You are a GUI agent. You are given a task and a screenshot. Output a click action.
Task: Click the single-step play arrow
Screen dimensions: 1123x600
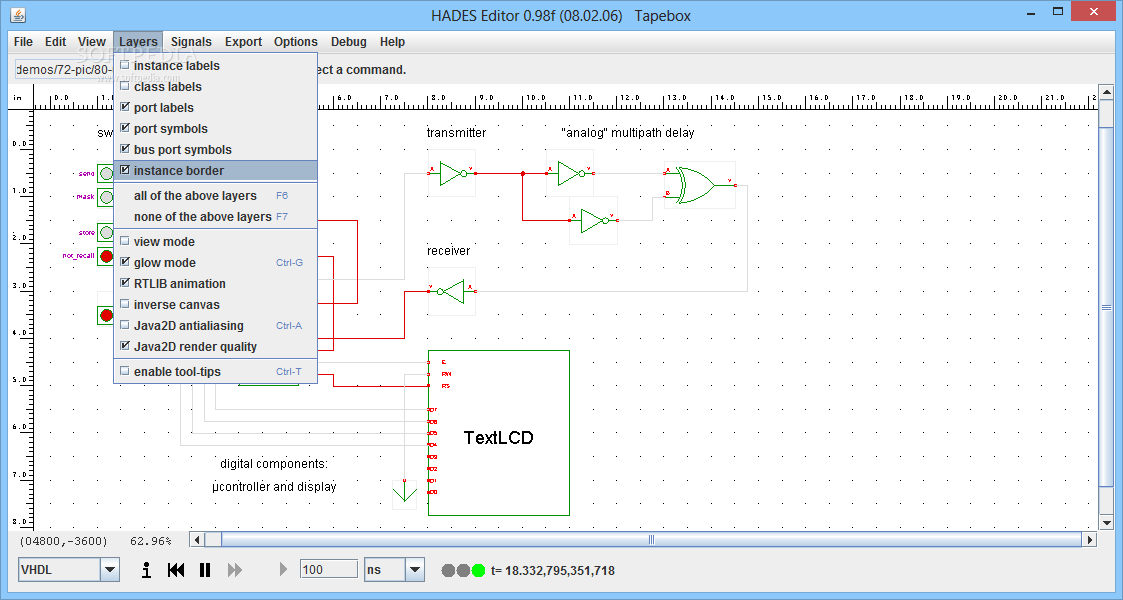tap(283, 569)
